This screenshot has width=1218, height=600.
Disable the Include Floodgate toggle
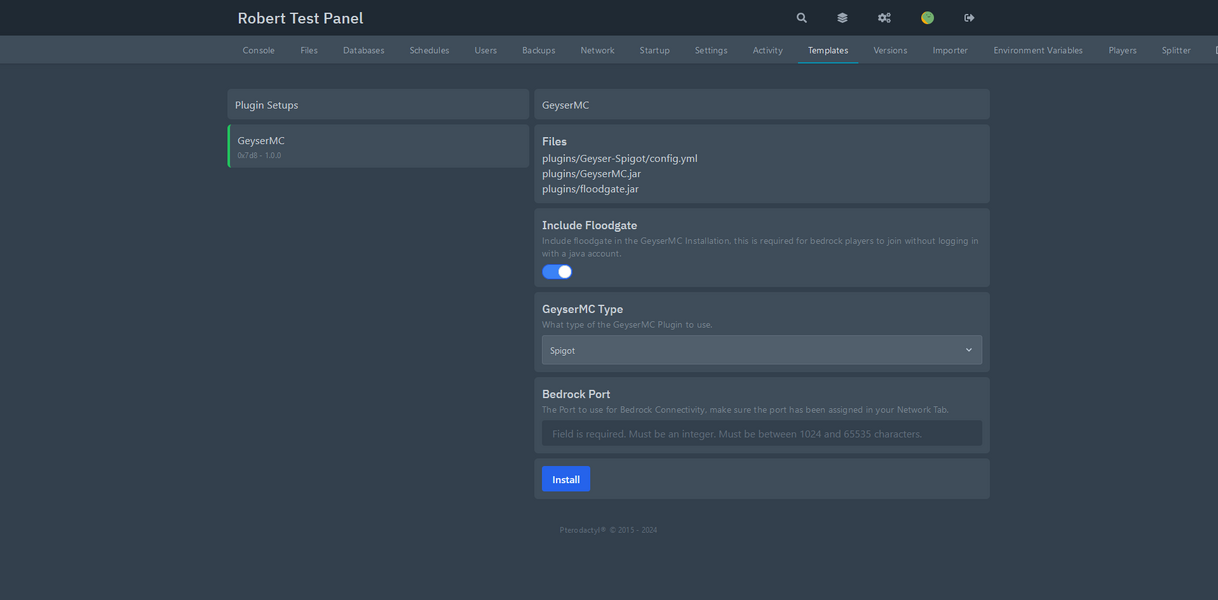(557, 271)
